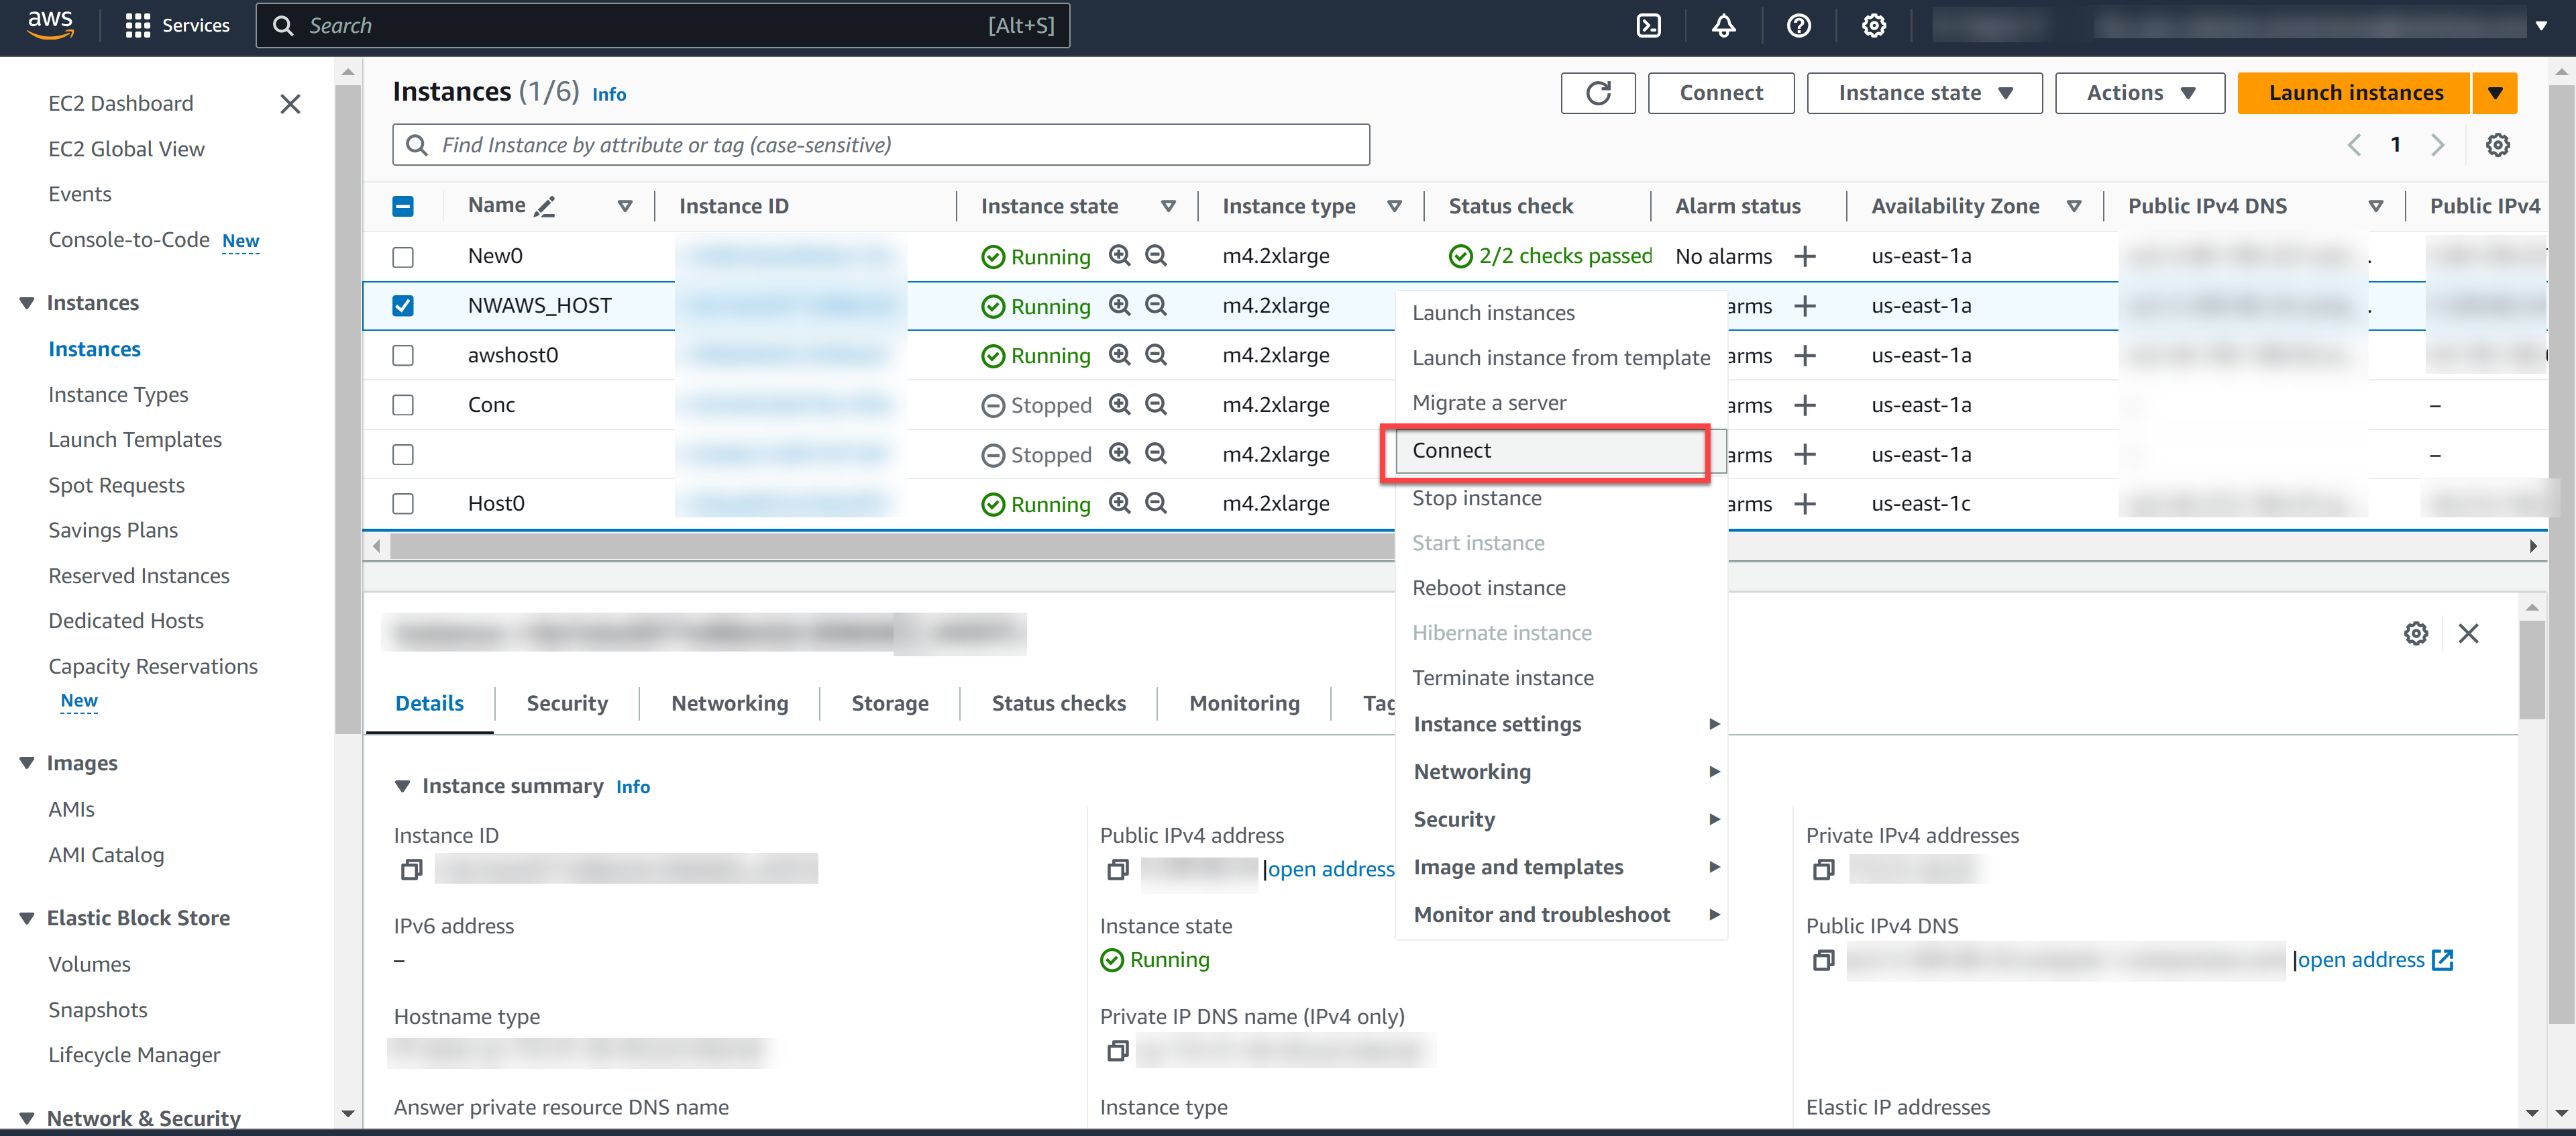This screenshot has height=1136, width=2576.
Task: Click the Launch instances orange button
Action: pos(2354,93)
